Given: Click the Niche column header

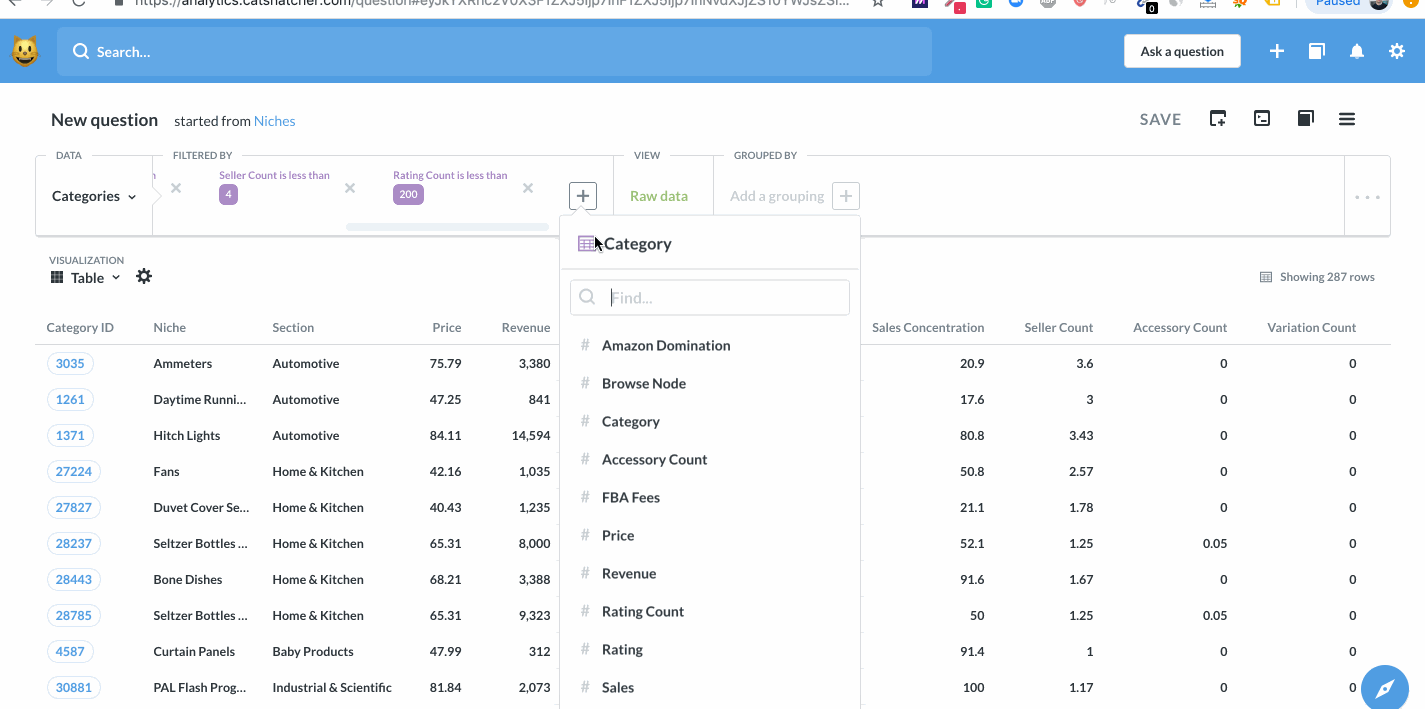Looking at the screenshot, I should pyautogui.click(x=170, y=328).
